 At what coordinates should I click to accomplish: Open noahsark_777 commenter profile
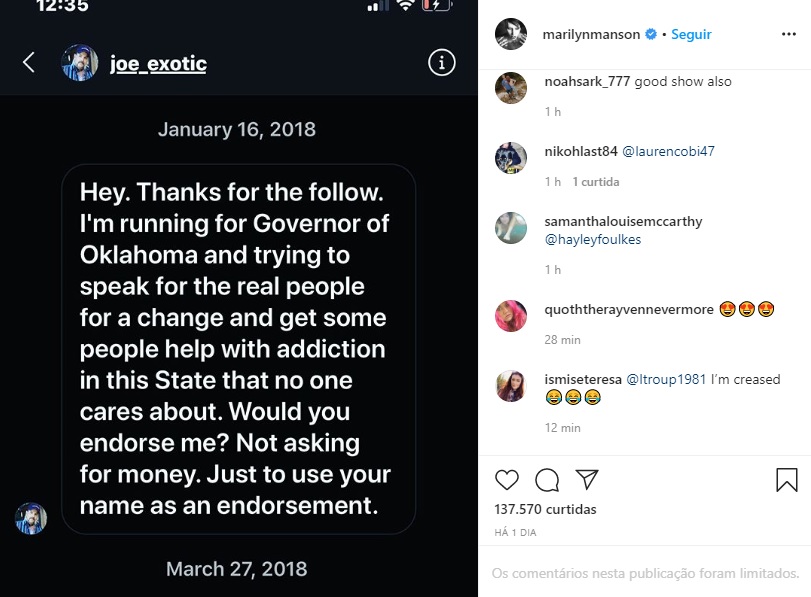click(587, 82)
